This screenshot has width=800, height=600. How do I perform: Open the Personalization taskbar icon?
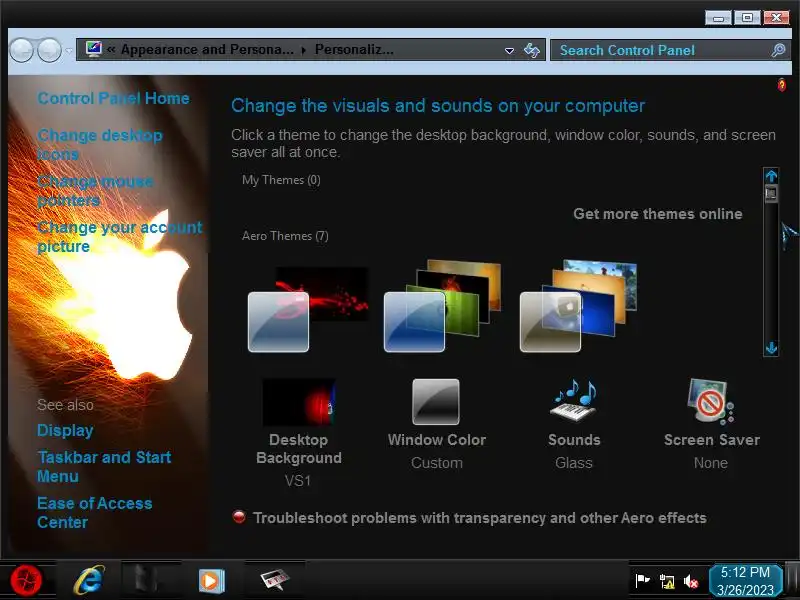click(274, 580)
